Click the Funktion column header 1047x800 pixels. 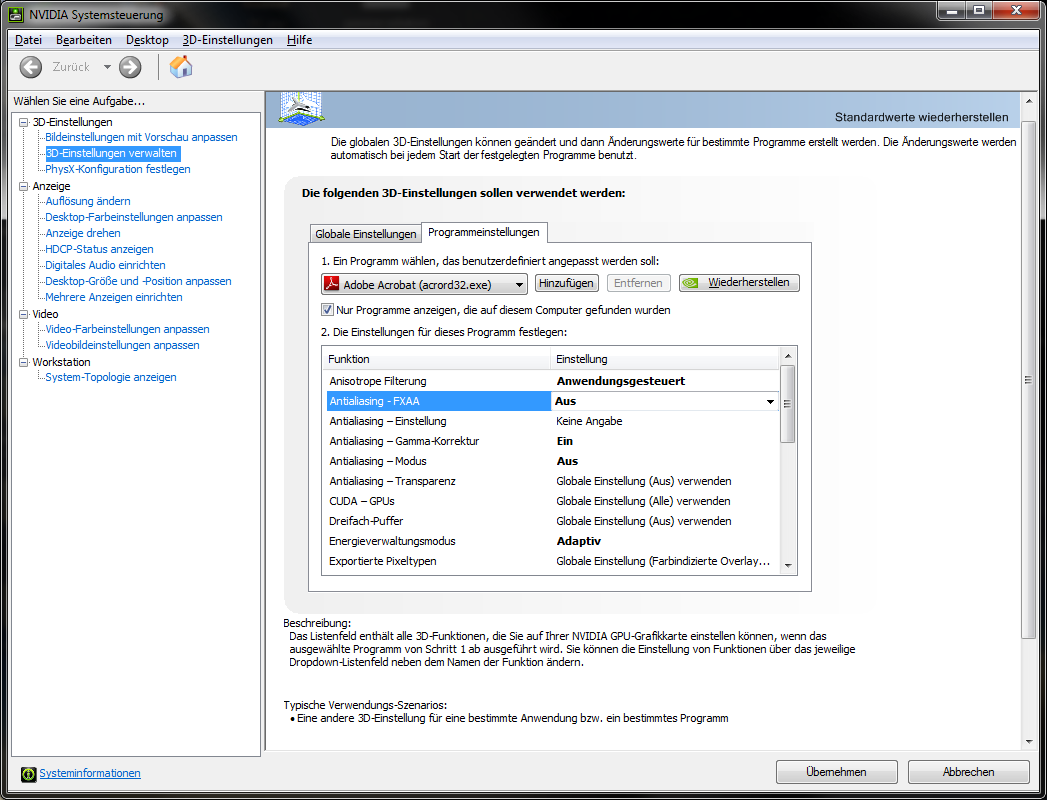437,359
